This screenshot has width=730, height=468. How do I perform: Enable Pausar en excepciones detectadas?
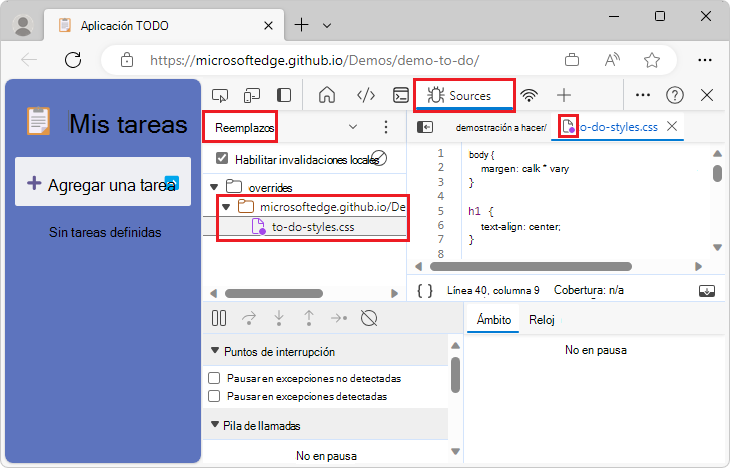point(214,396)
